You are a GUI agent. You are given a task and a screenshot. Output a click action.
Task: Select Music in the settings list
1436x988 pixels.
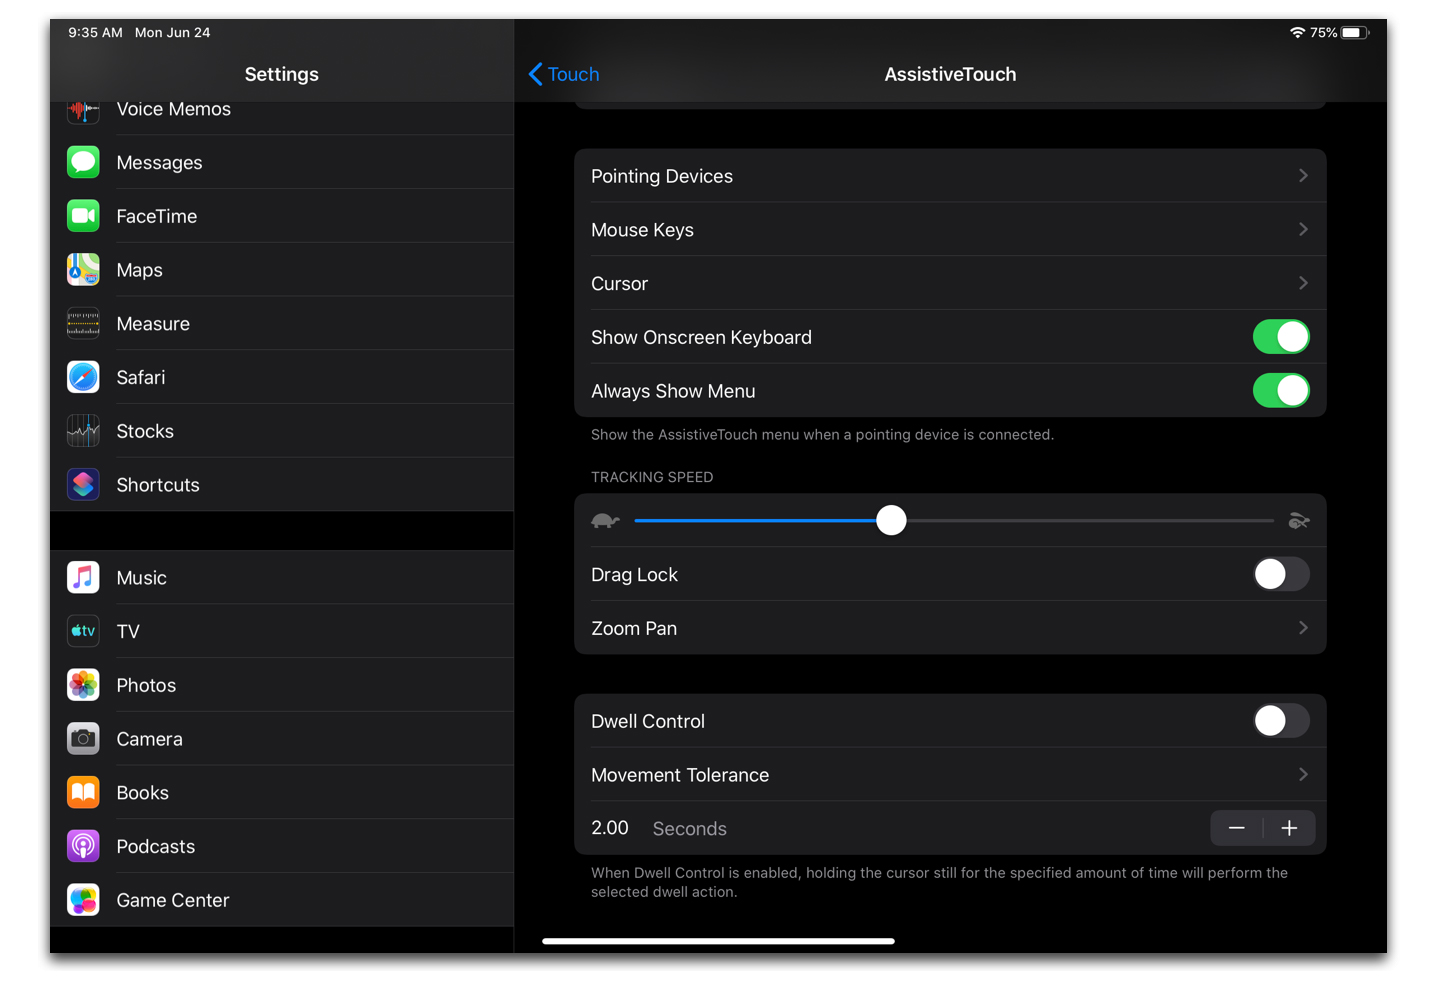coord(142,578)
